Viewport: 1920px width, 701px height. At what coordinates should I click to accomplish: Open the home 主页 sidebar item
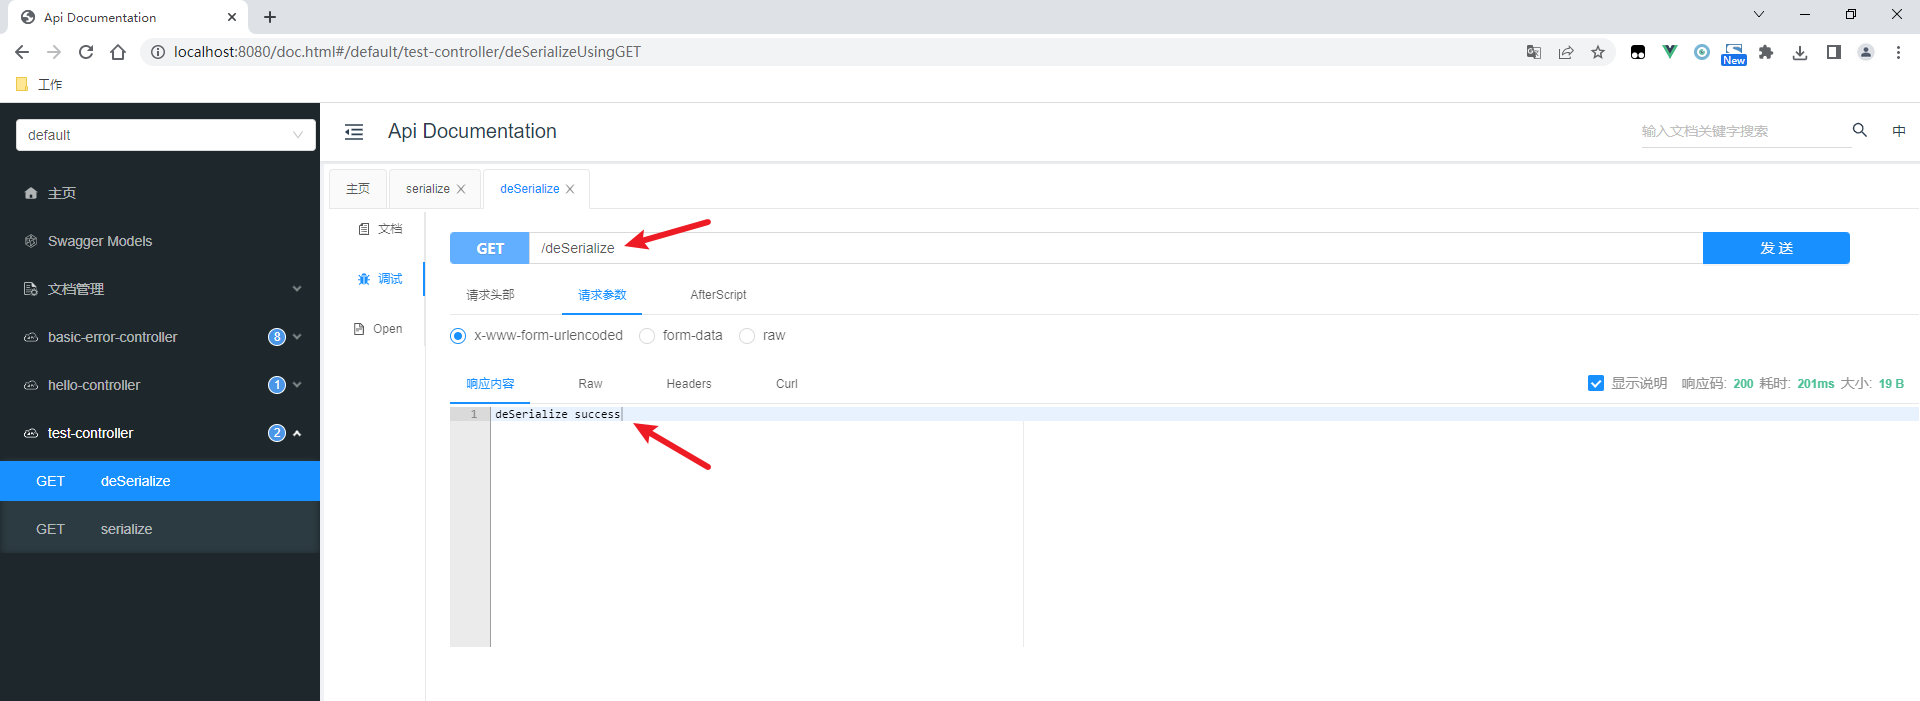click(160, 193)
